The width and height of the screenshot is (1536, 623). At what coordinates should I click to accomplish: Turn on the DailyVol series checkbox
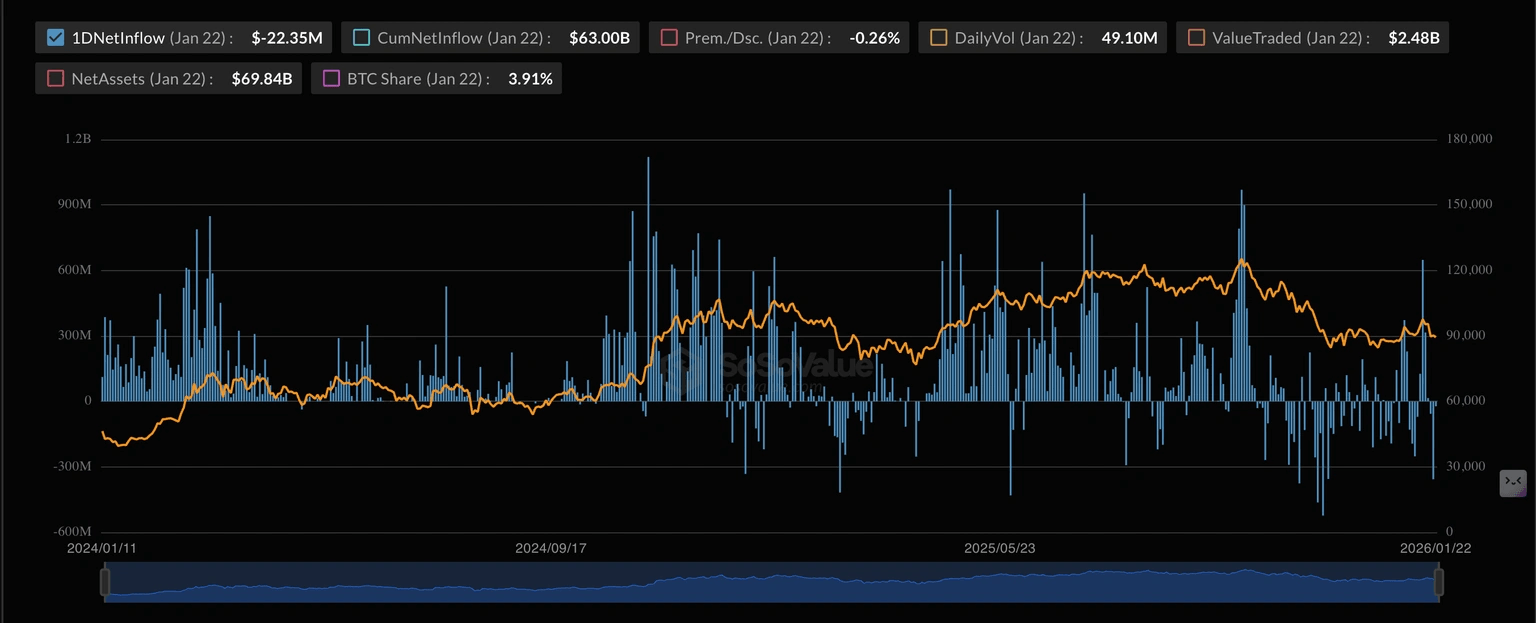tap(939, 38)
